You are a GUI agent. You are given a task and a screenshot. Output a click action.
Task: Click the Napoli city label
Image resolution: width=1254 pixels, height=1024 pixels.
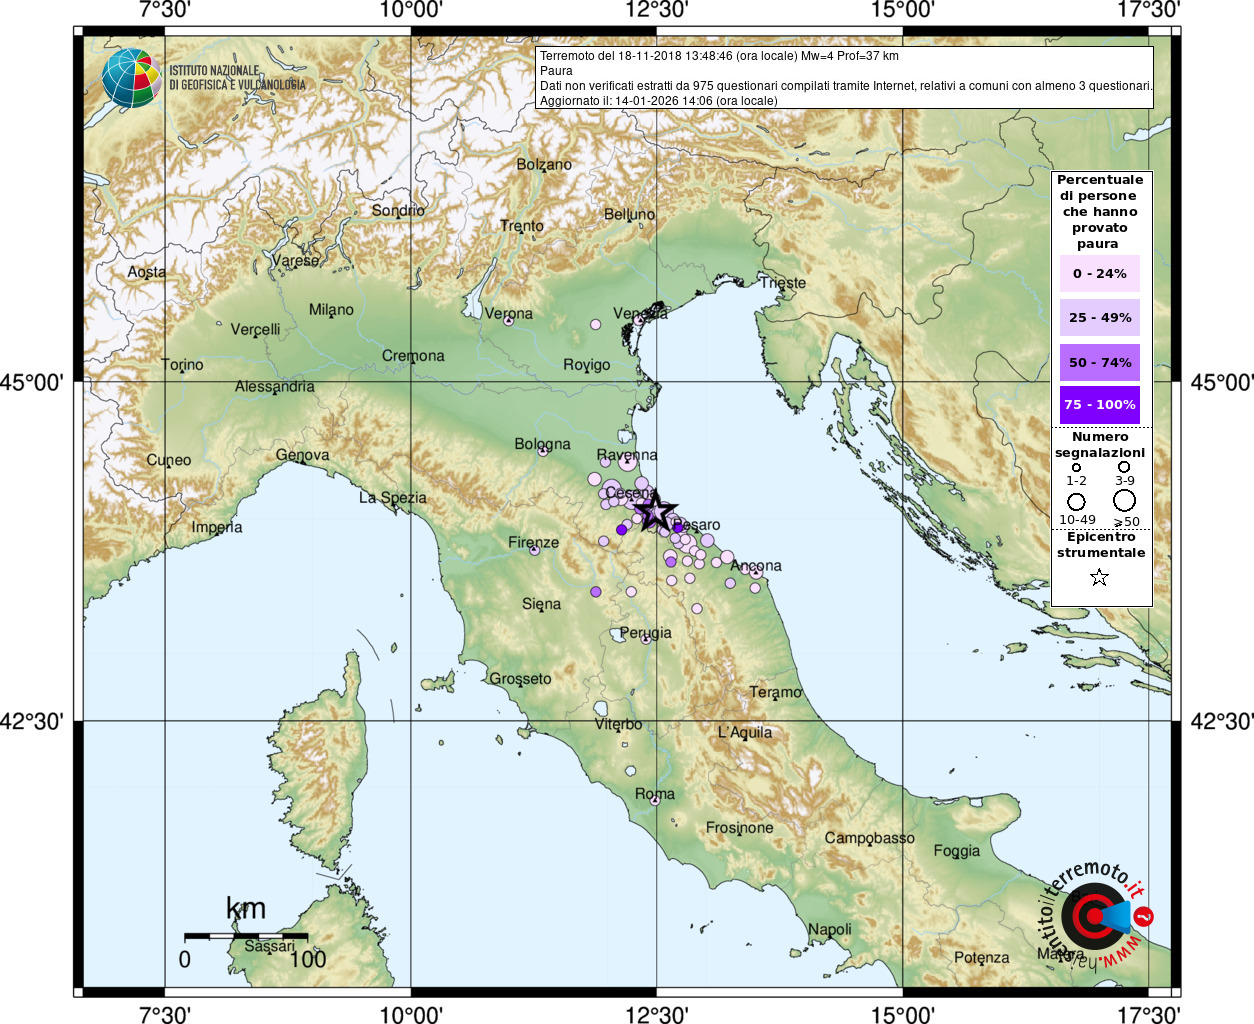click(x=830, y=930)
